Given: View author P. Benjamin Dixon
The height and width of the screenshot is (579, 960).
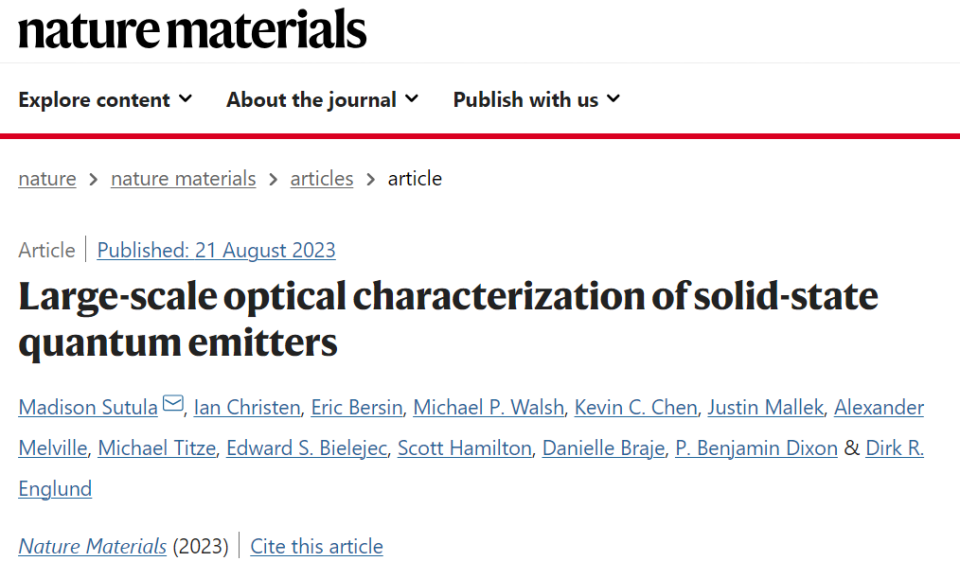Looking at the screenshot, I should tap(756, 448).
